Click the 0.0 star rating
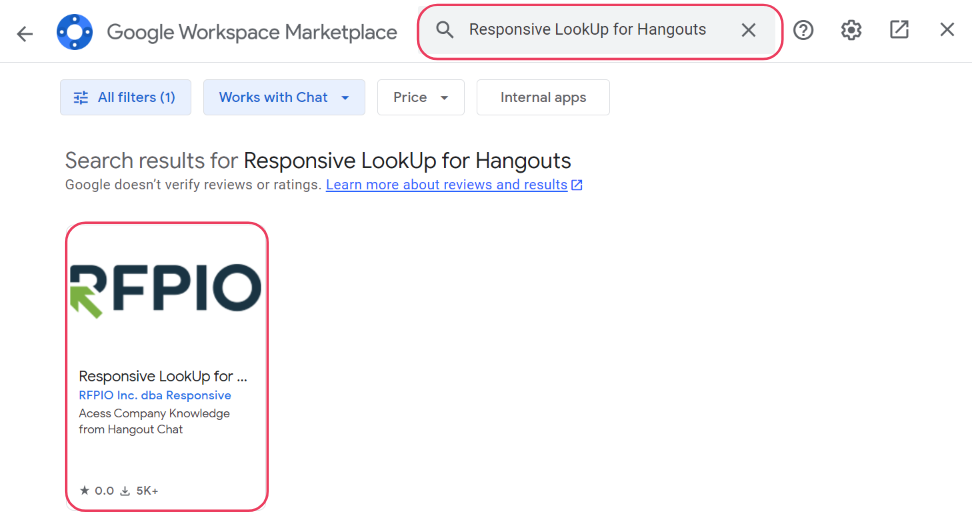972x526 pixels. point(97,491)
